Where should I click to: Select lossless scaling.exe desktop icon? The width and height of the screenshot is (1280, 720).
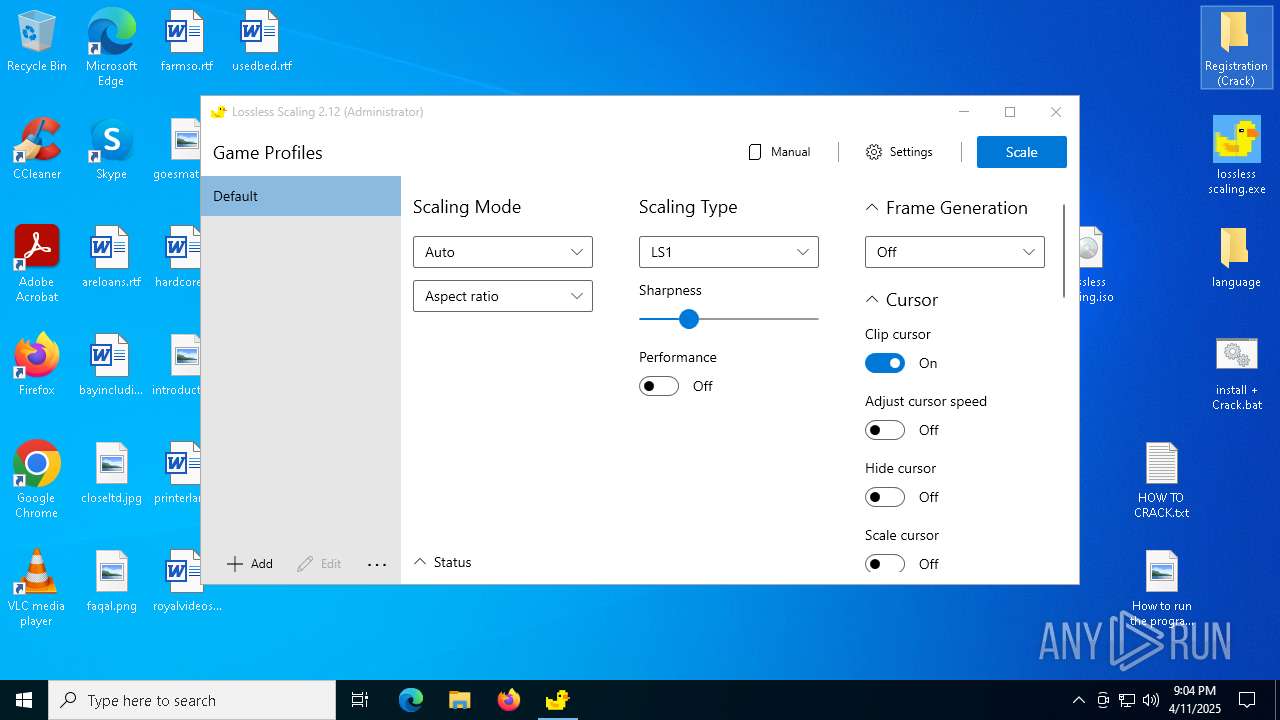coord(1236,155)
